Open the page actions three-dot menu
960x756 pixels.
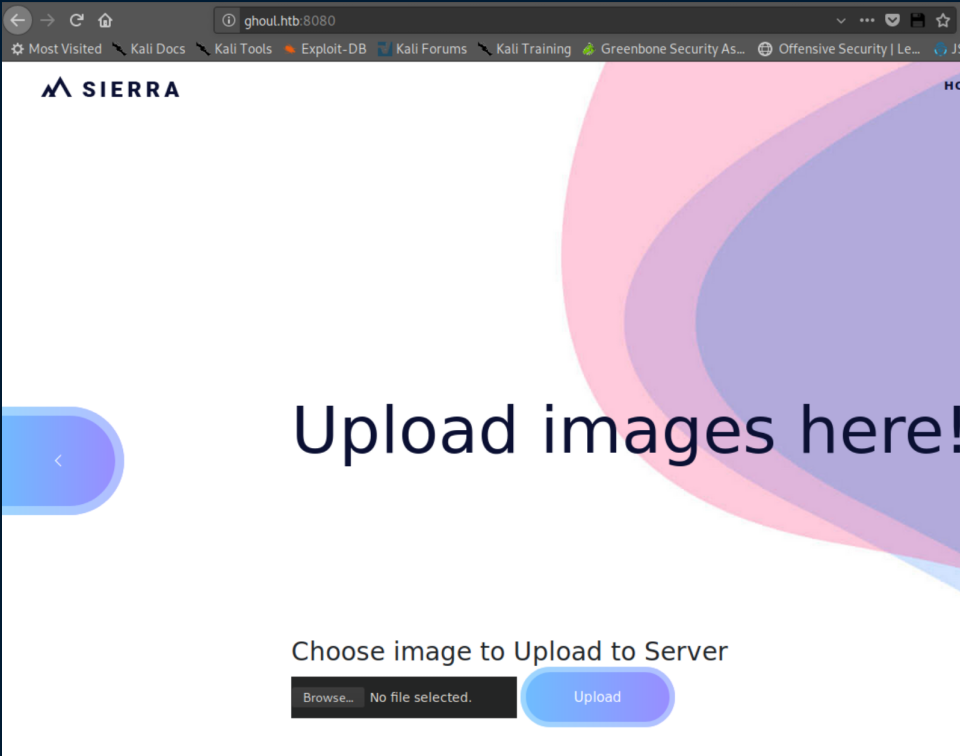867,20
